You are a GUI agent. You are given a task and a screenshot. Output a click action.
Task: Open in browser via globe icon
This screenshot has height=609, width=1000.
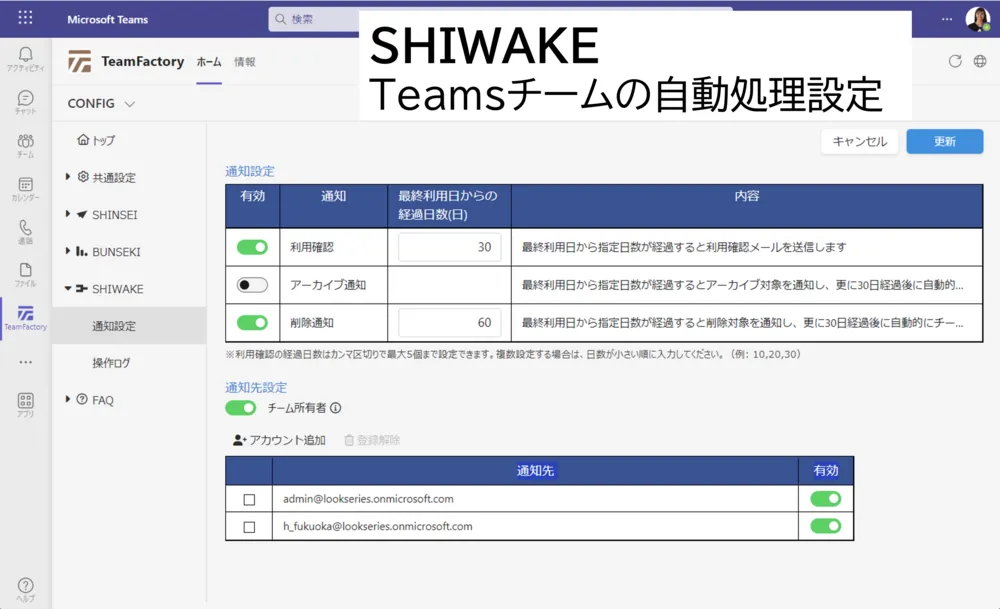pyautogui.click(x=980, y=61)
